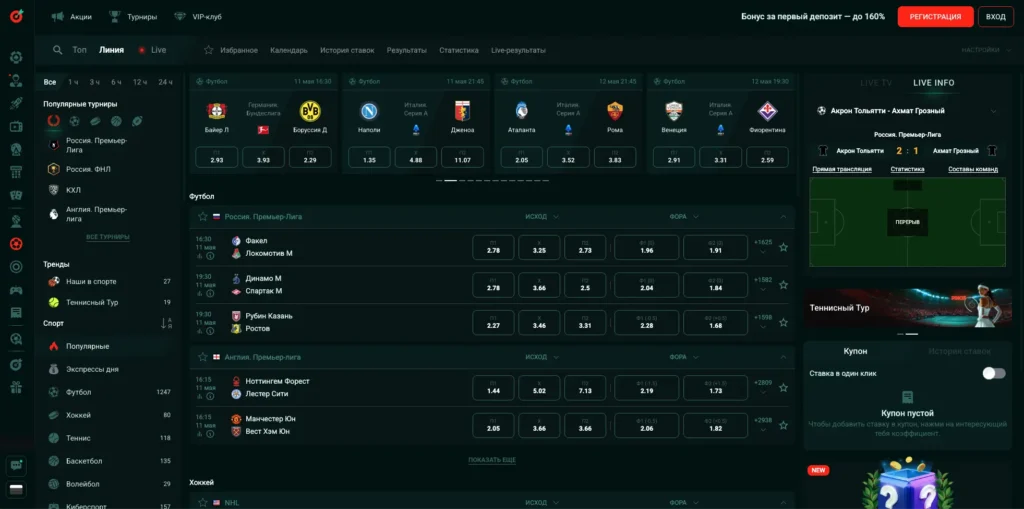
Task: Click the Избранное star icon in top bar
Action: 209,50
